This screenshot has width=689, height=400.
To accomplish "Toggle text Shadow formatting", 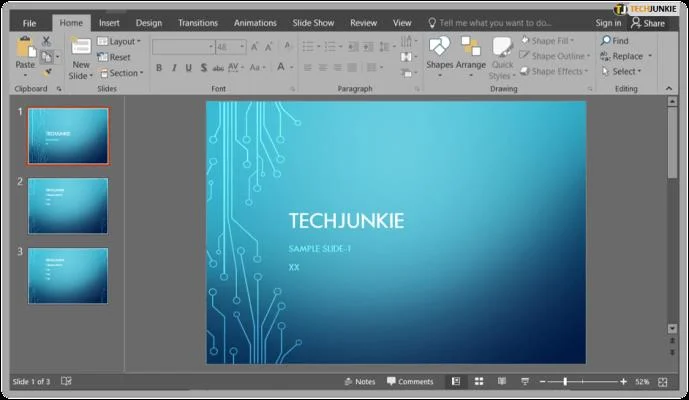I will (203, 68).
